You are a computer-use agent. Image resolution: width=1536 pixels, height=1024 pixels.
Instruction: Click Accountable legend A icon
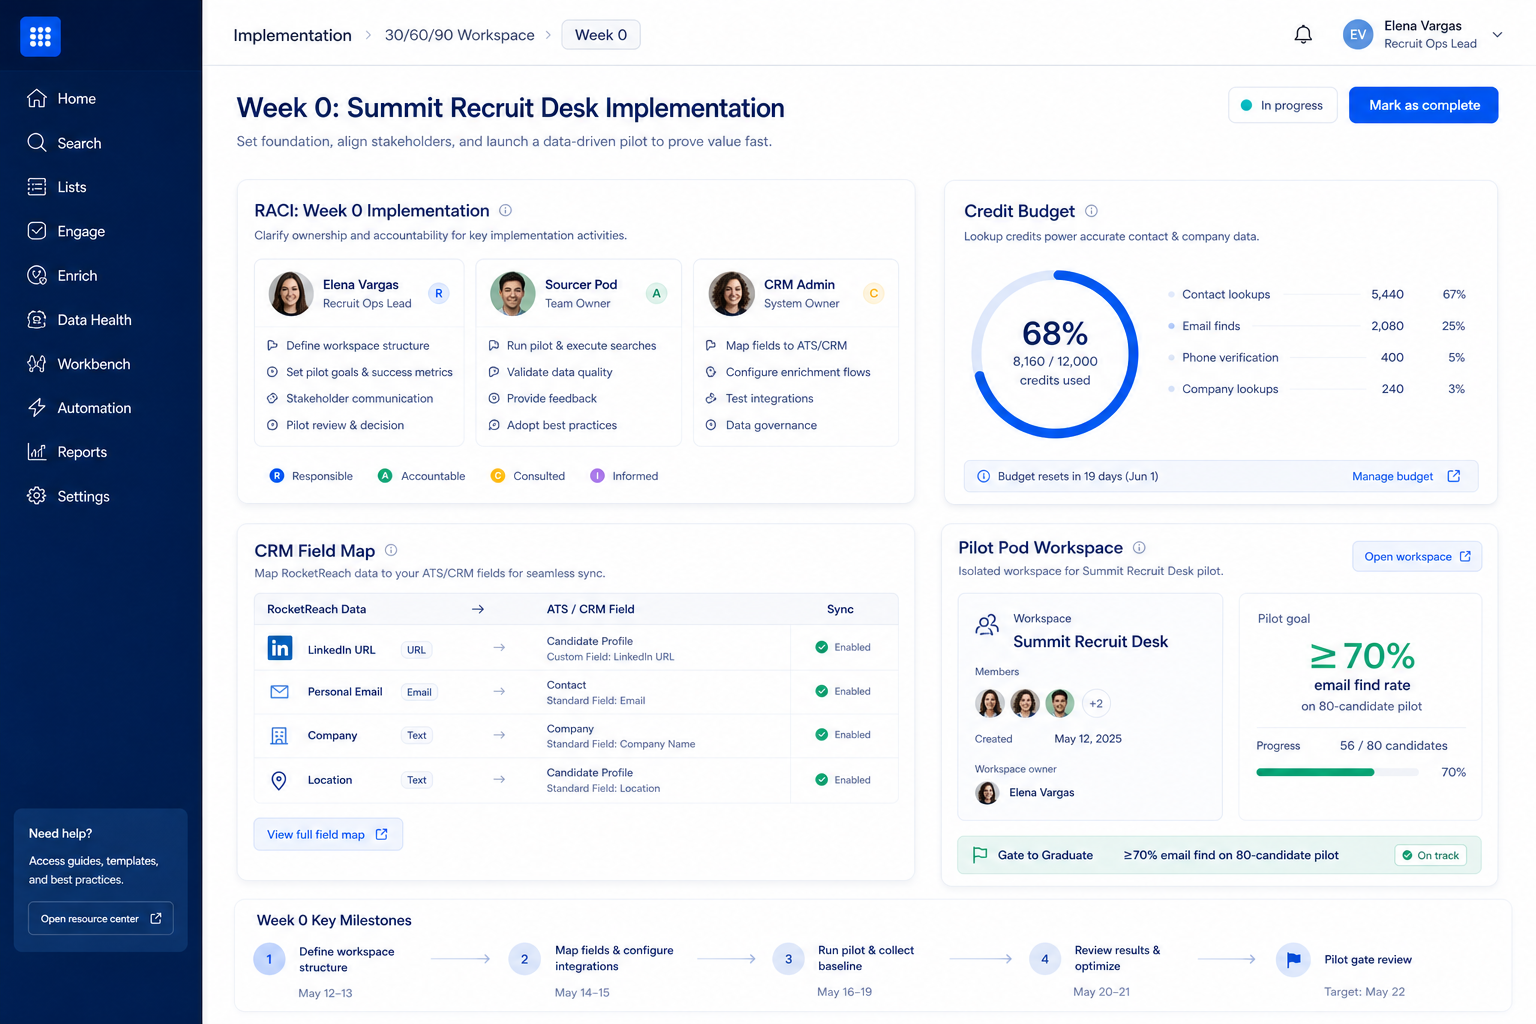click(385, 476)
